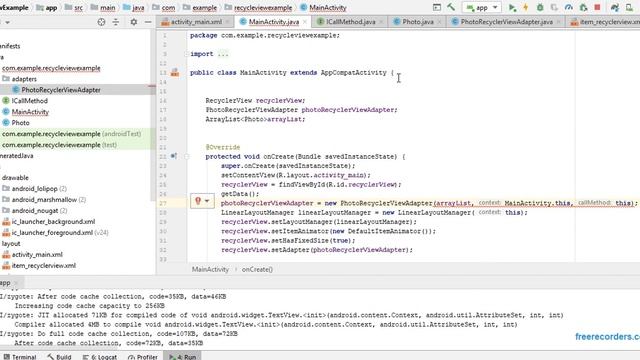This screenshot has width=640, height=360.
Task: Select the adapters folder in project tree
Action: [x=19, y=79]
